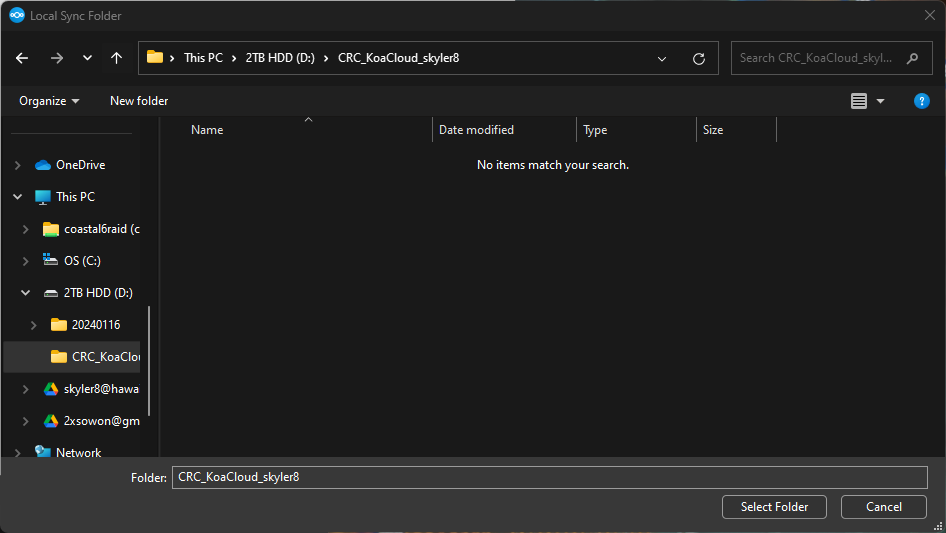Click the navigation pane vertical scrollbar

tap(148, 361)
